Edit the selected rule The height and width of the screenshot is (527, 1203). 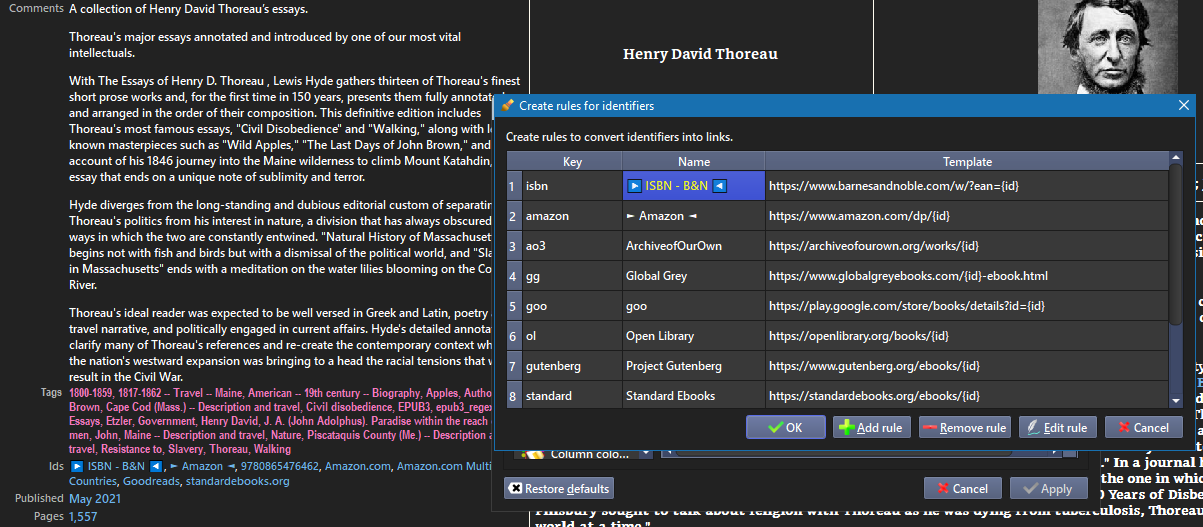(x=1058, y=427)
